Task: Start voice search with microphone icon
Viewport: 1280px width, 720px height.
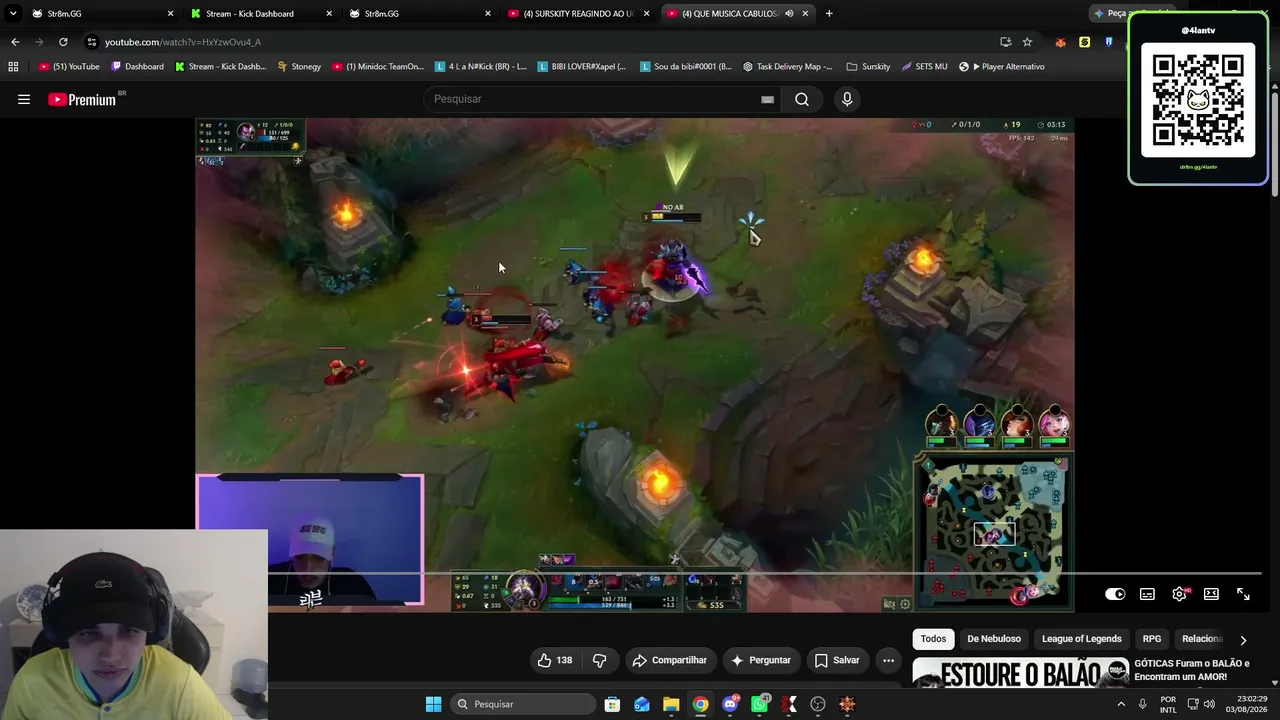Action: click(847, 99)
